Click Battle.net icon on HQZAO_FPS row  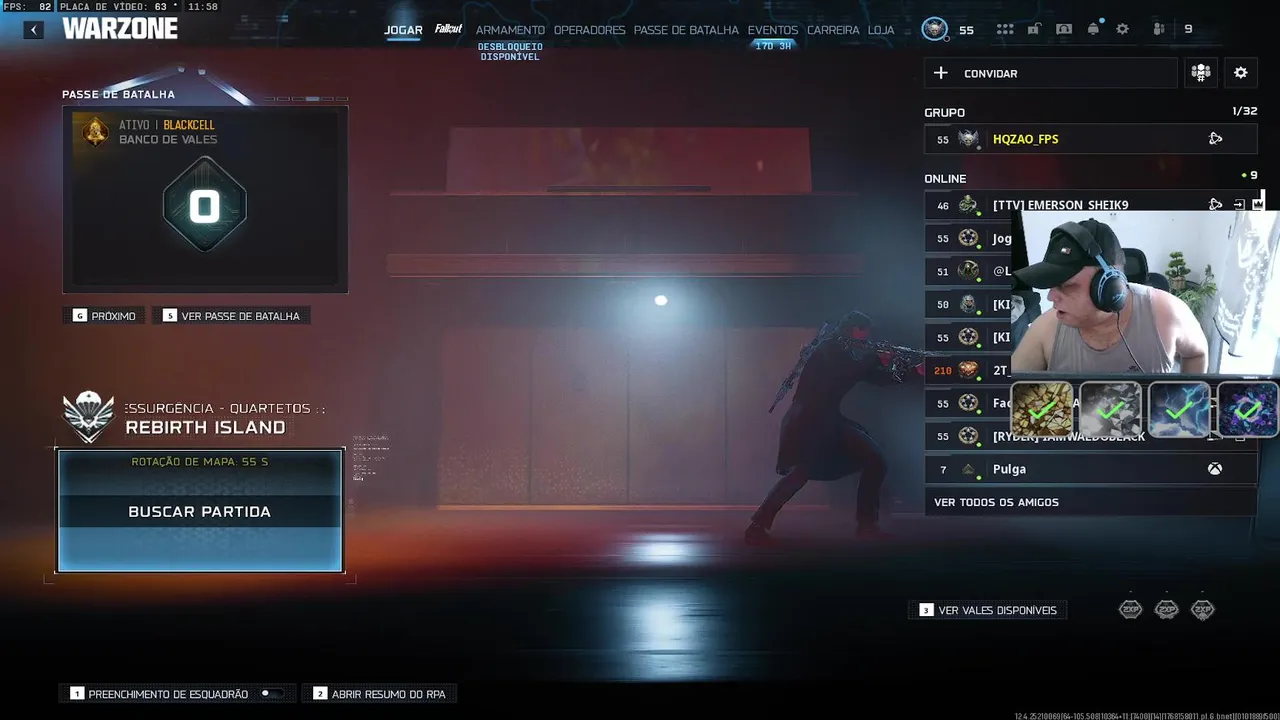(x=1215, y=139)
